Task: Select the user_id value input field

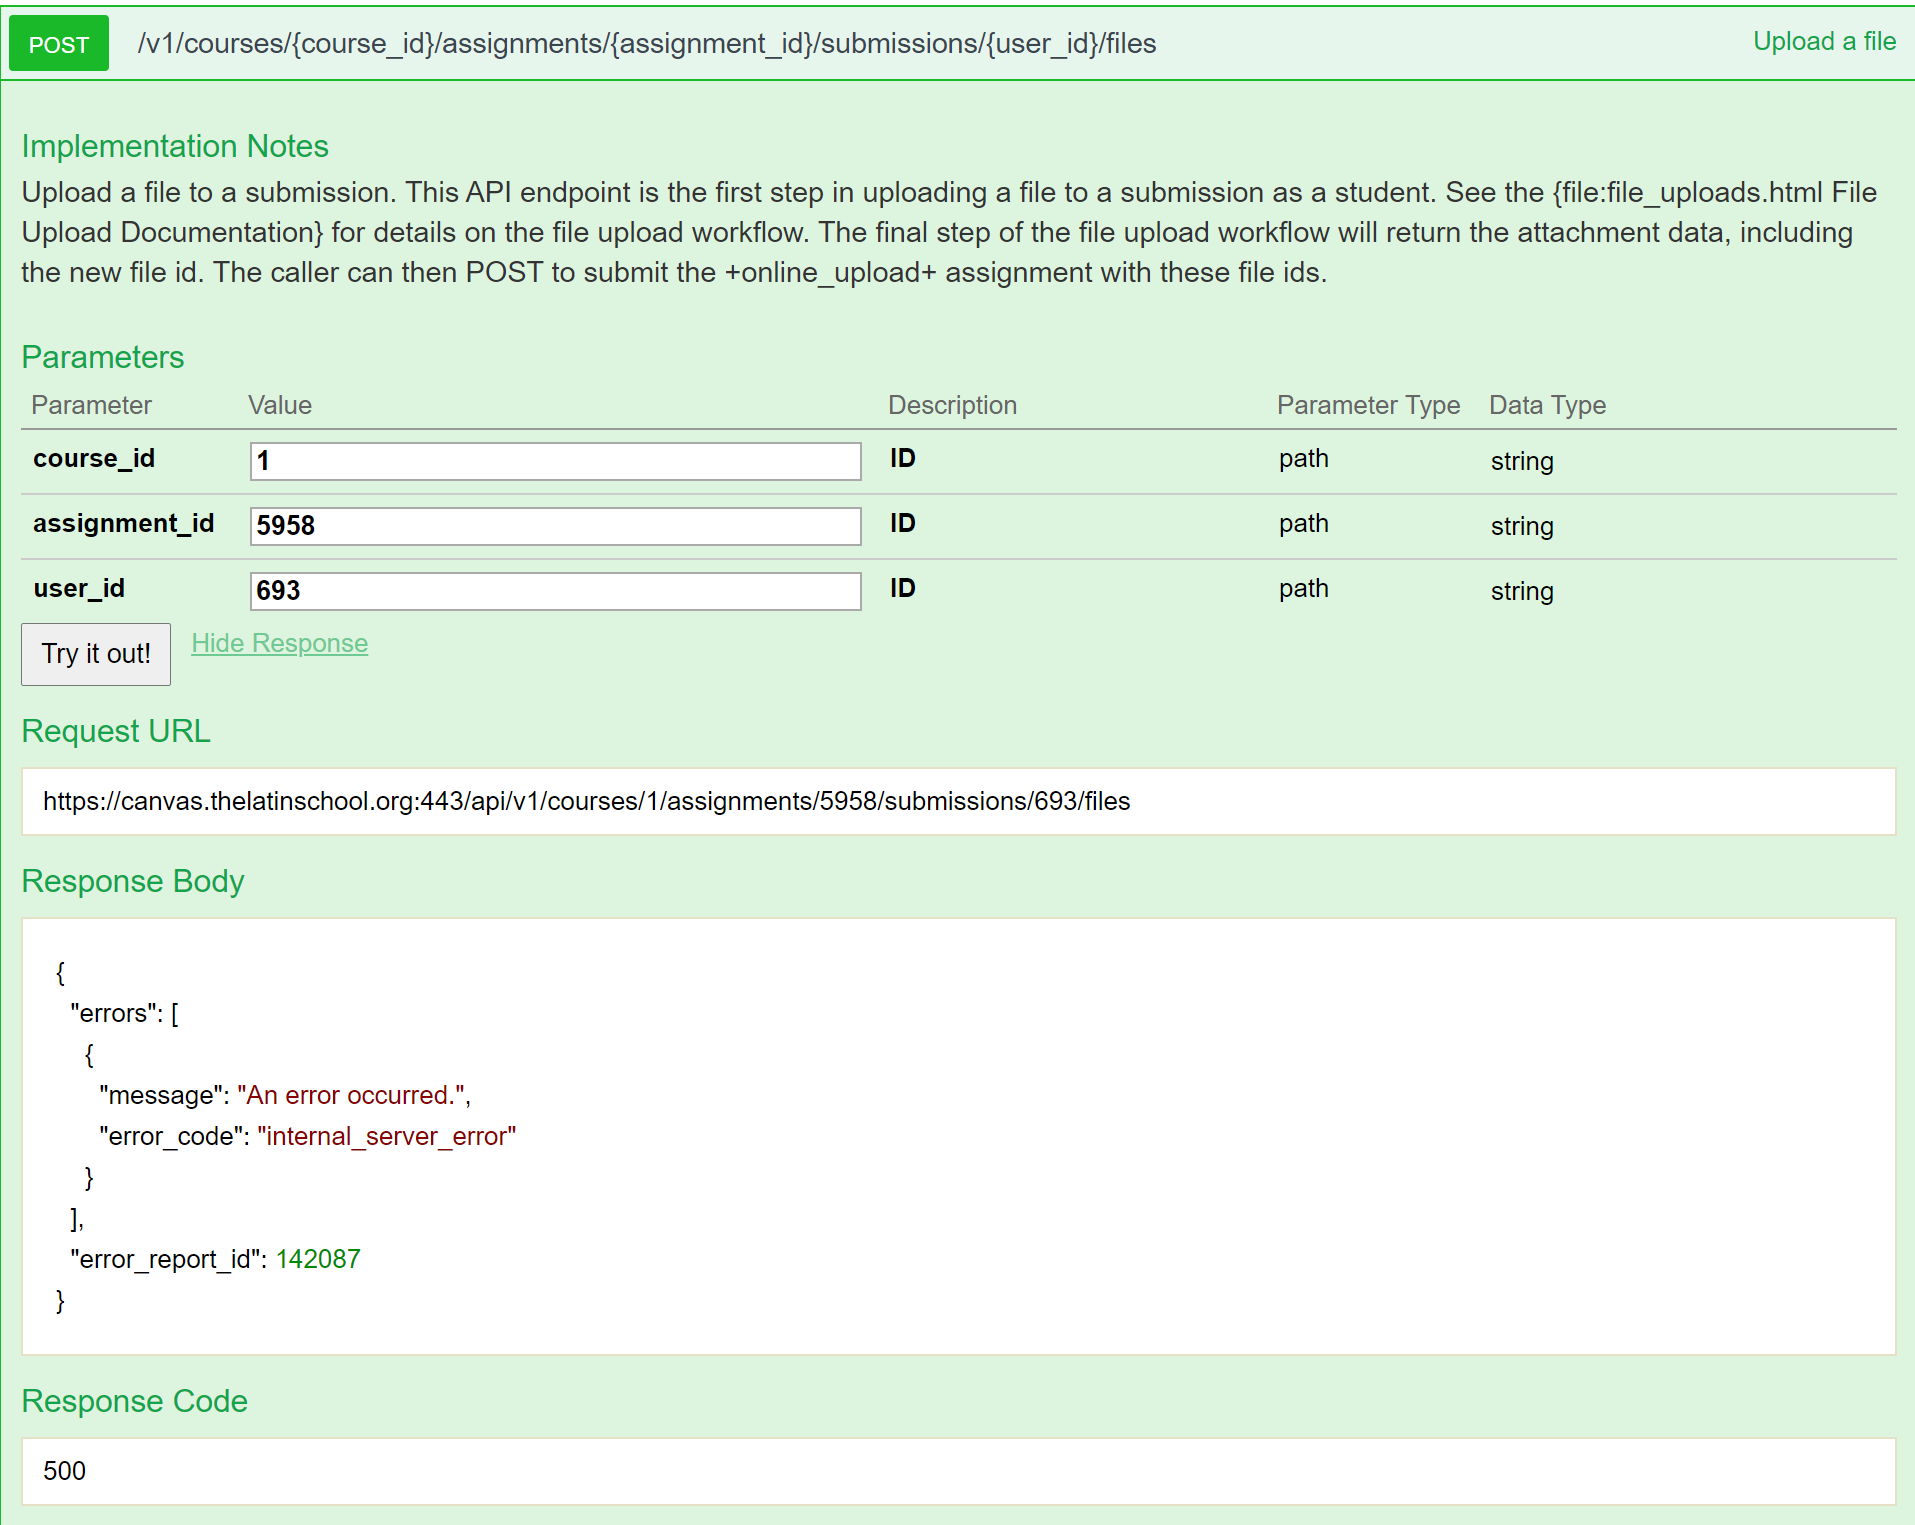Action: click(554, 591)
